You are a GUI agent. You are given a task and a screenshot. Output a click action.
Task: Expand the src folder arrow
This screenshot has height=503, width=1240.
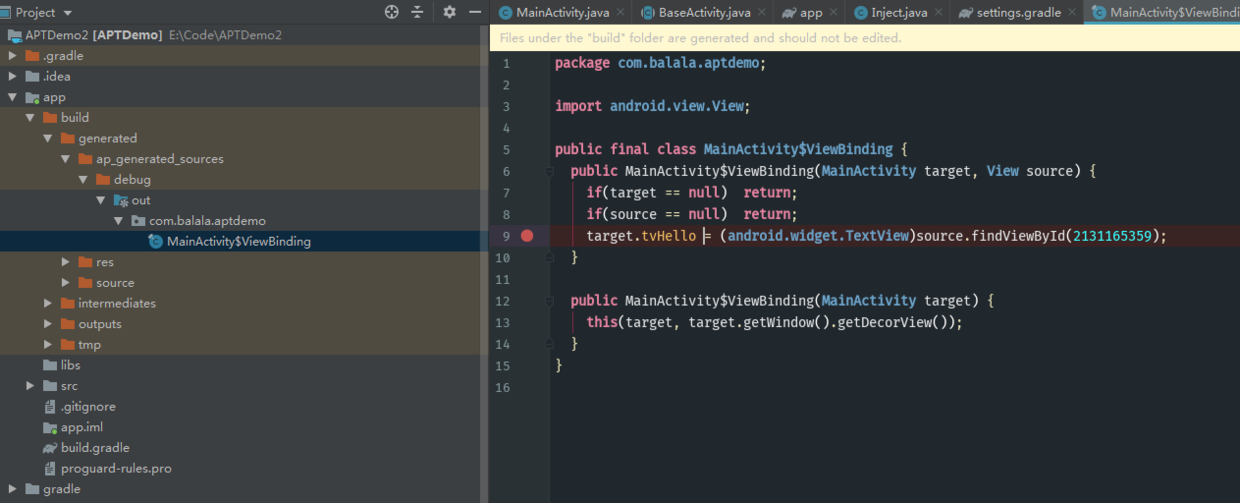click(30, 385)
